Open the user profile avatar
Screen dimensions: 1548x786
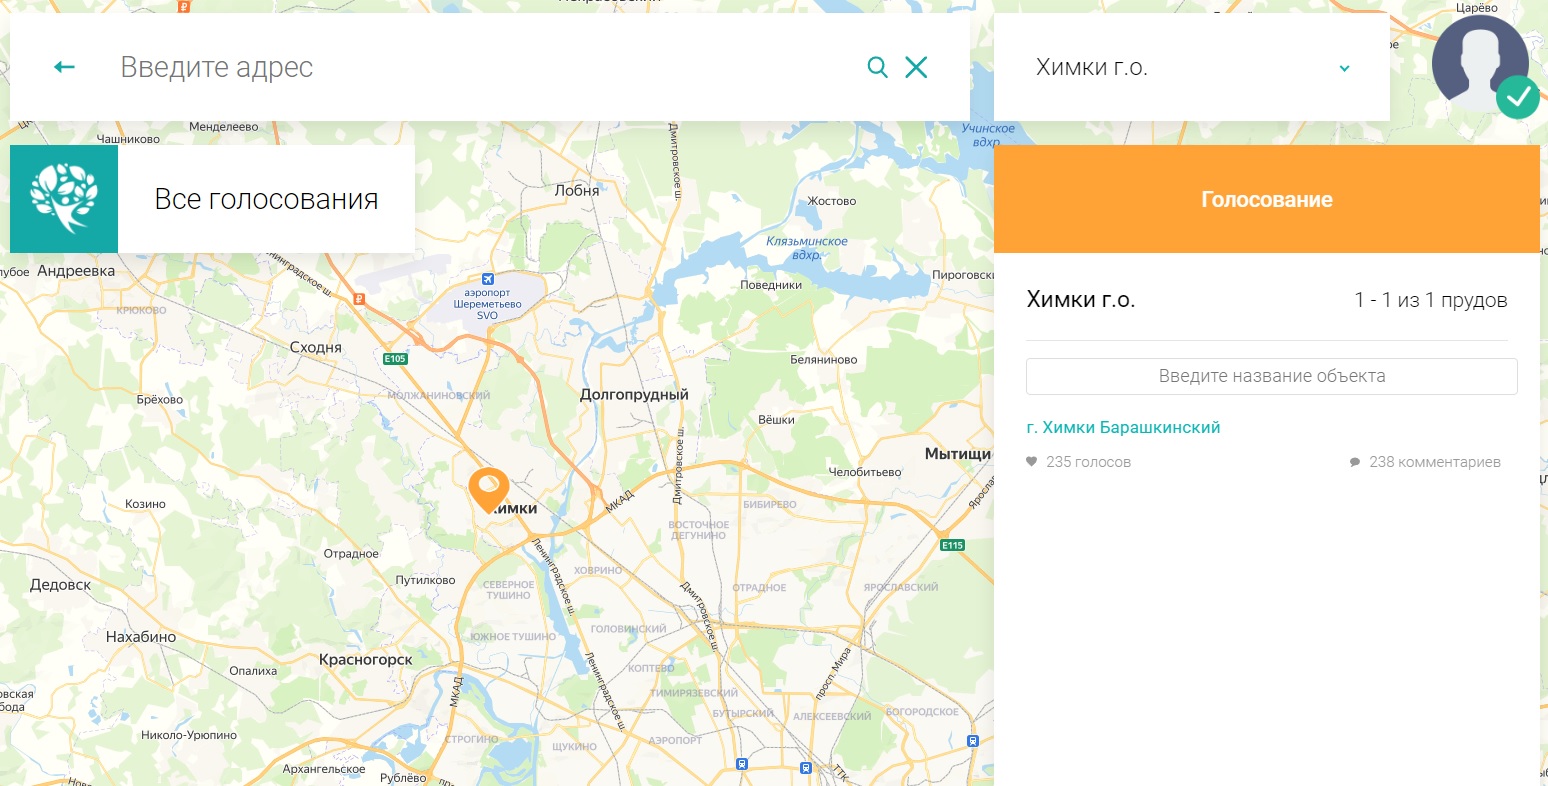coord(1479,62)
